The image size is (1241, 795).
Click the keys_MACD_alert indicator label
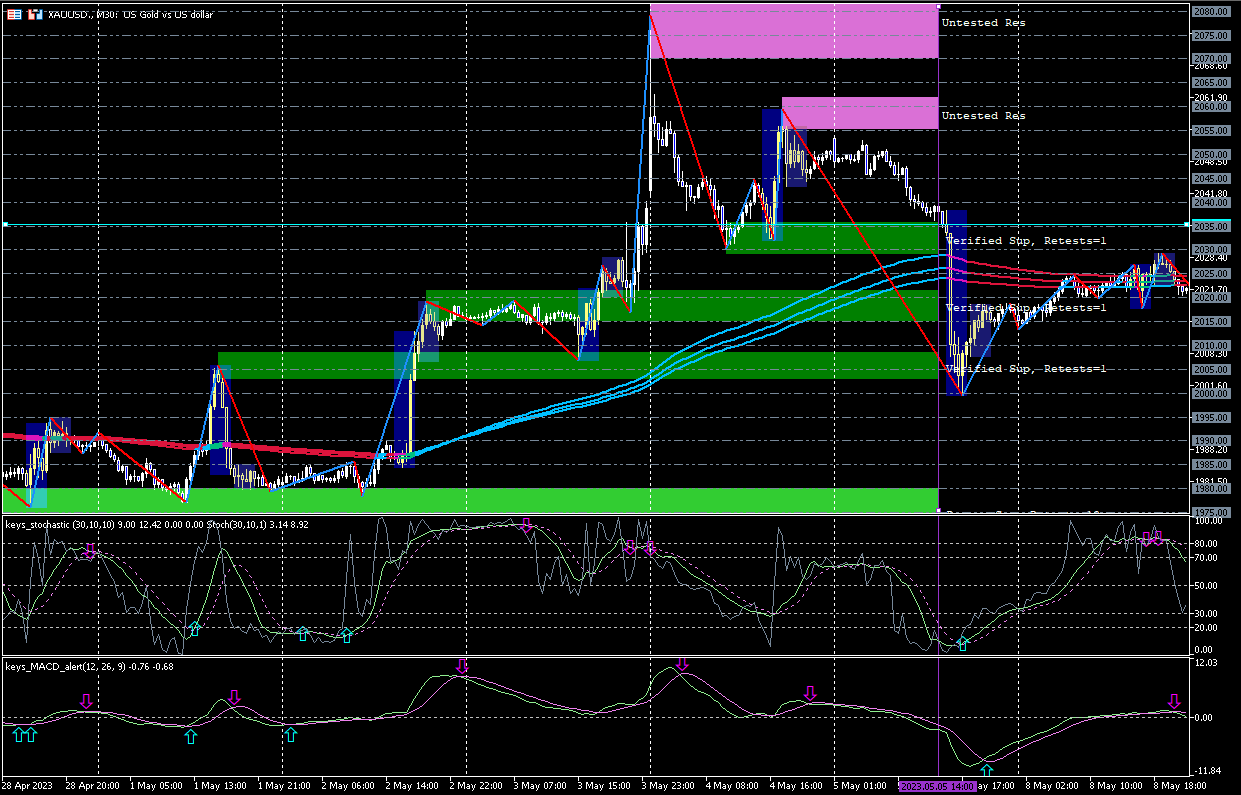point(89,666)
